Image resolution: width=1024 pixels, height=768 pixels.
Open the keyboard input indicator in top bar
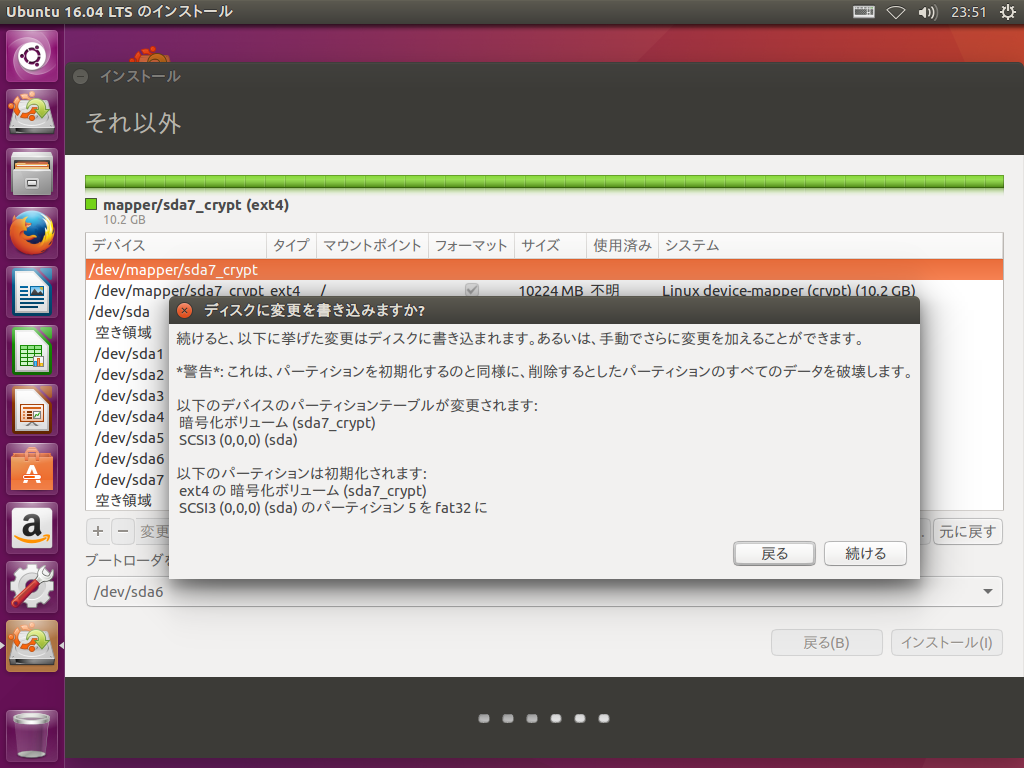[x=863, y=12]
